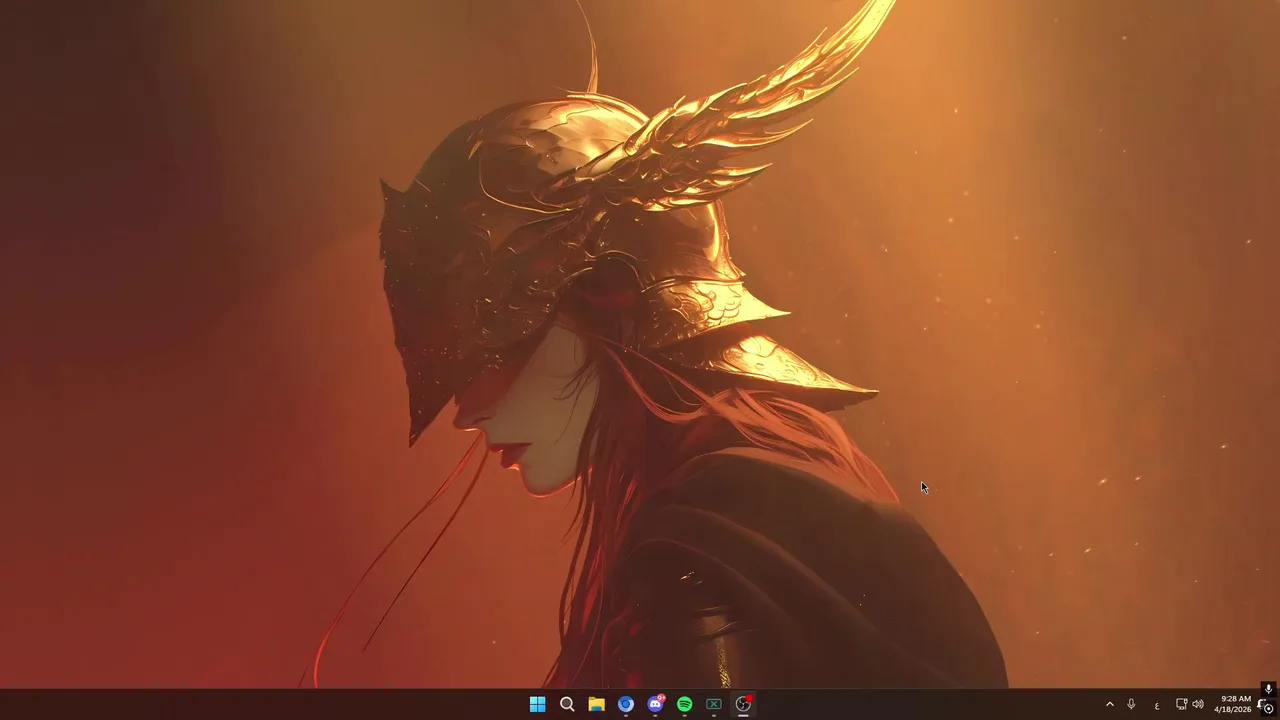The height and width of the screenshot is (720, 1280).
Task: Switch to OBS Studio on the taskbar
Action: [743, 704]
